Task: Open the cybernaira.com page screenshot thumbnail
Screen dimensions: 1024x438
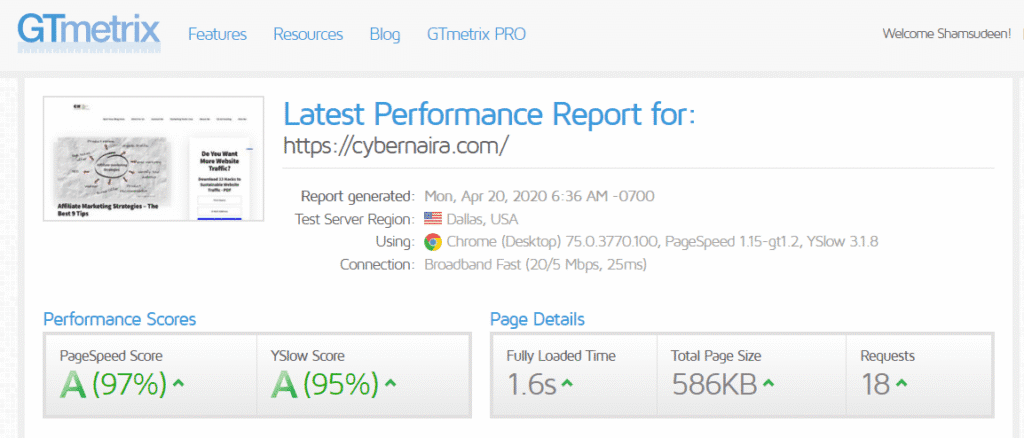Action: click(x=153, y=159)
